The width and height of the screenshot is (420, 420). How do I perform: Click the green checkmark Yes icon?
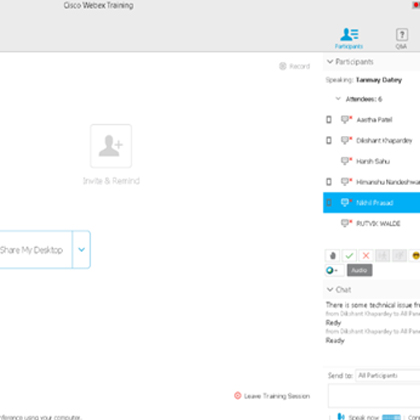pos(349,256)
